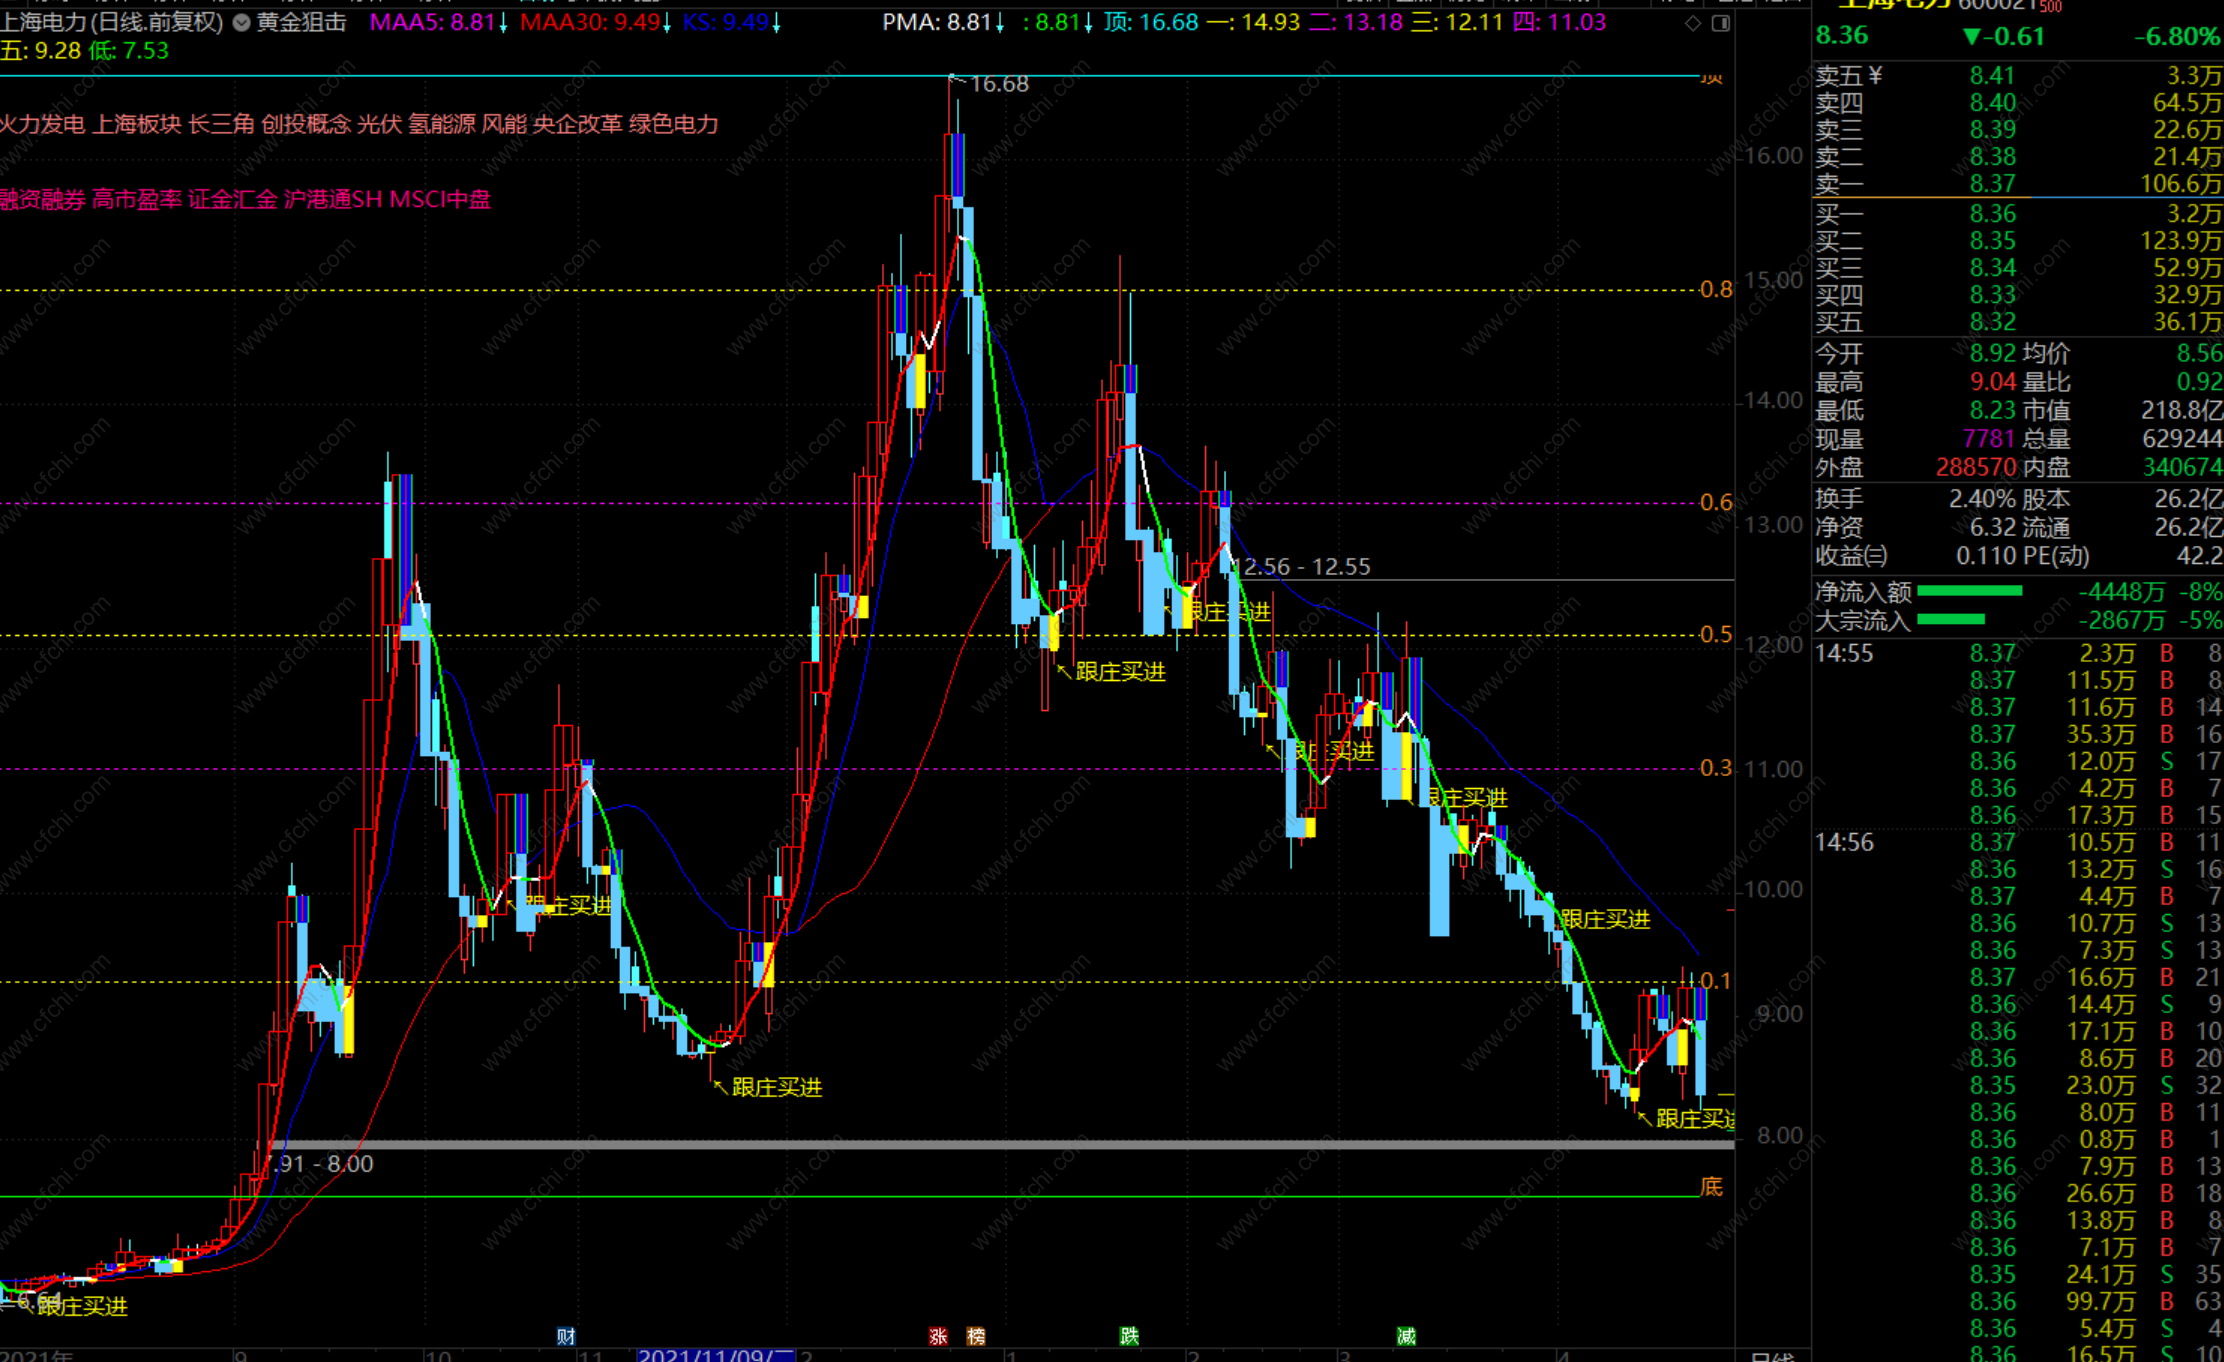Click the green 跌 marker icon
The height and width of the screenshot is (1362, 2224).
[x=1129, y=1336]
